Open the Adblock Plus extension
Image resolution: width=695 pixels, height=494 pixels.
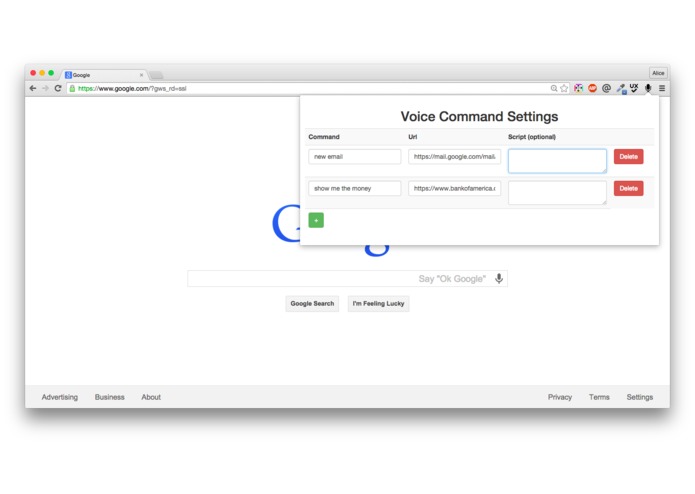[593, 88]
